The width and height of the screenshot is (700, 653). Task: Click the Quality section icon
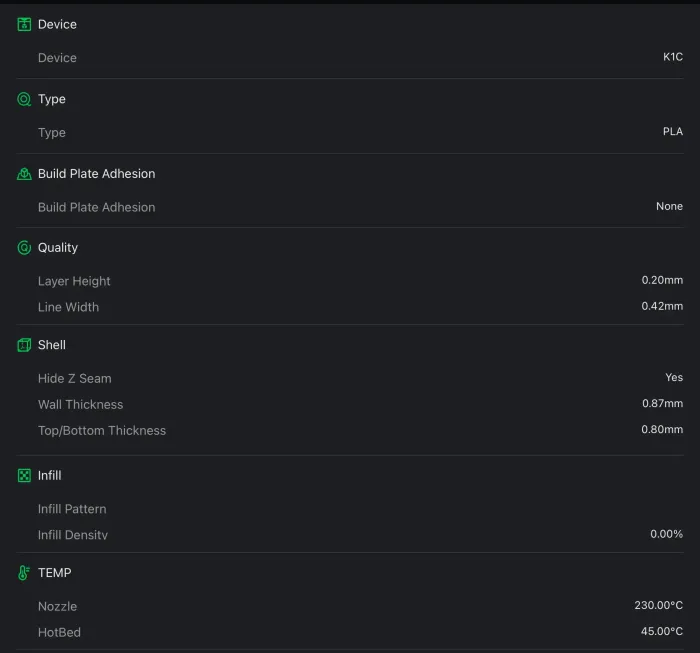point(24,248)
